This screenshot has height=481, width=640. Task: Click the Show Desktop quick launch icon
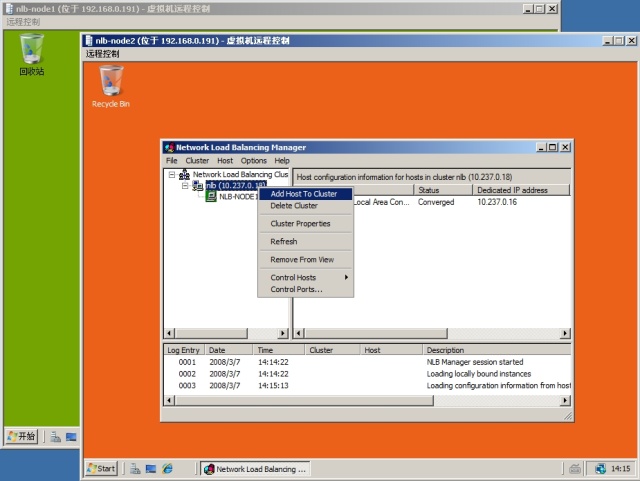click(151, 468)
